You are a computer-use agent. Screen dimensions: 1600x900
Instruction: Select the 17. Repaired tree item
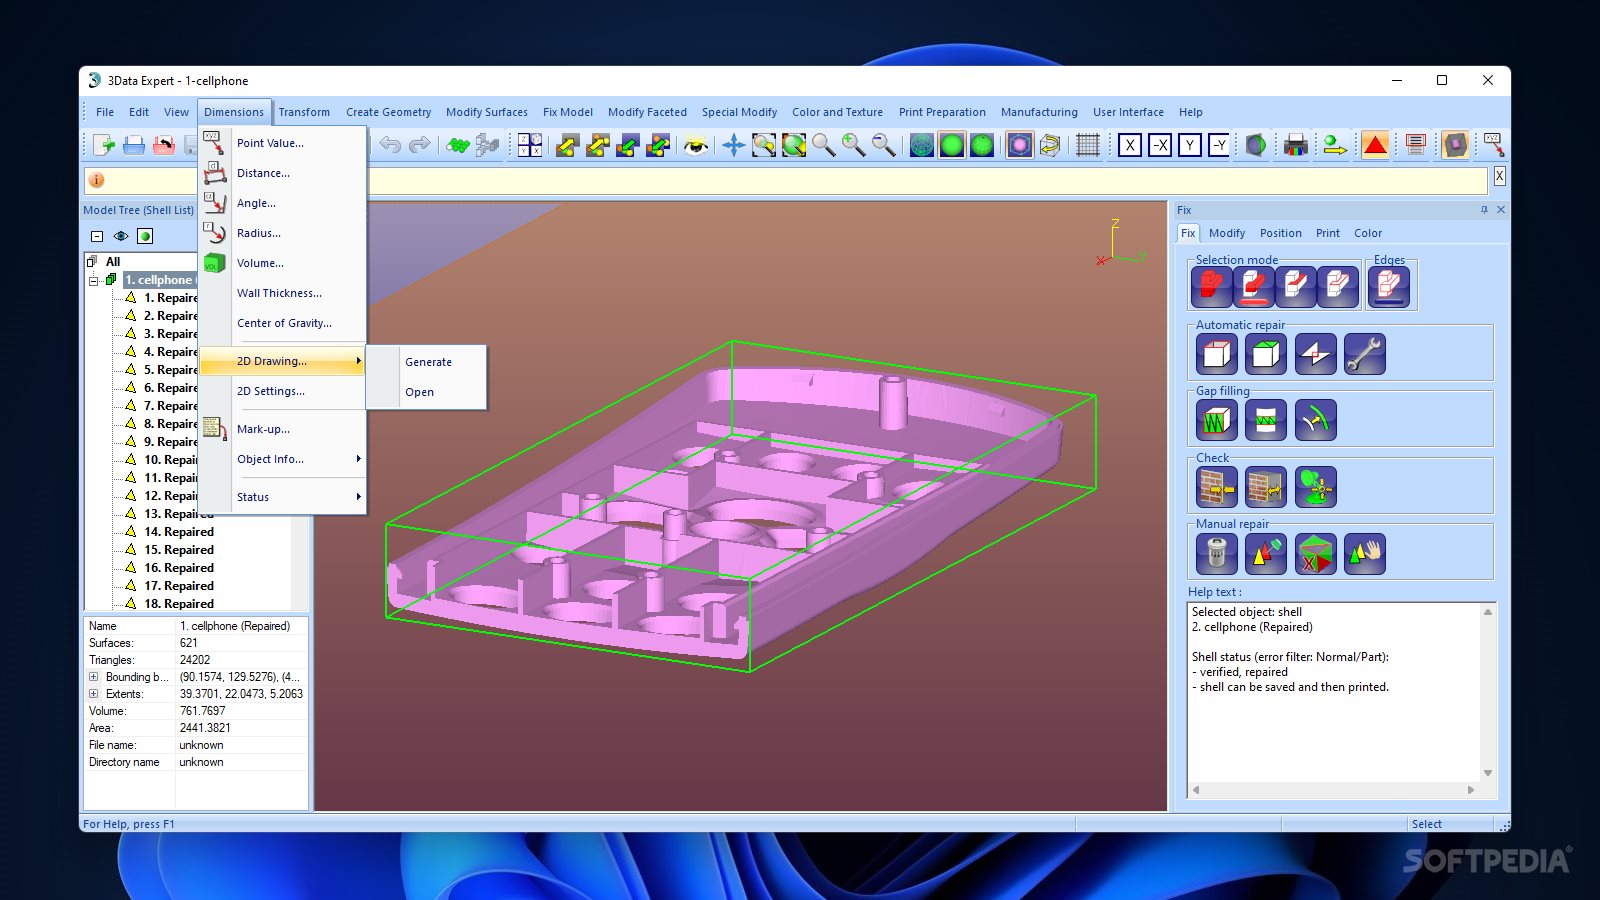179,586
